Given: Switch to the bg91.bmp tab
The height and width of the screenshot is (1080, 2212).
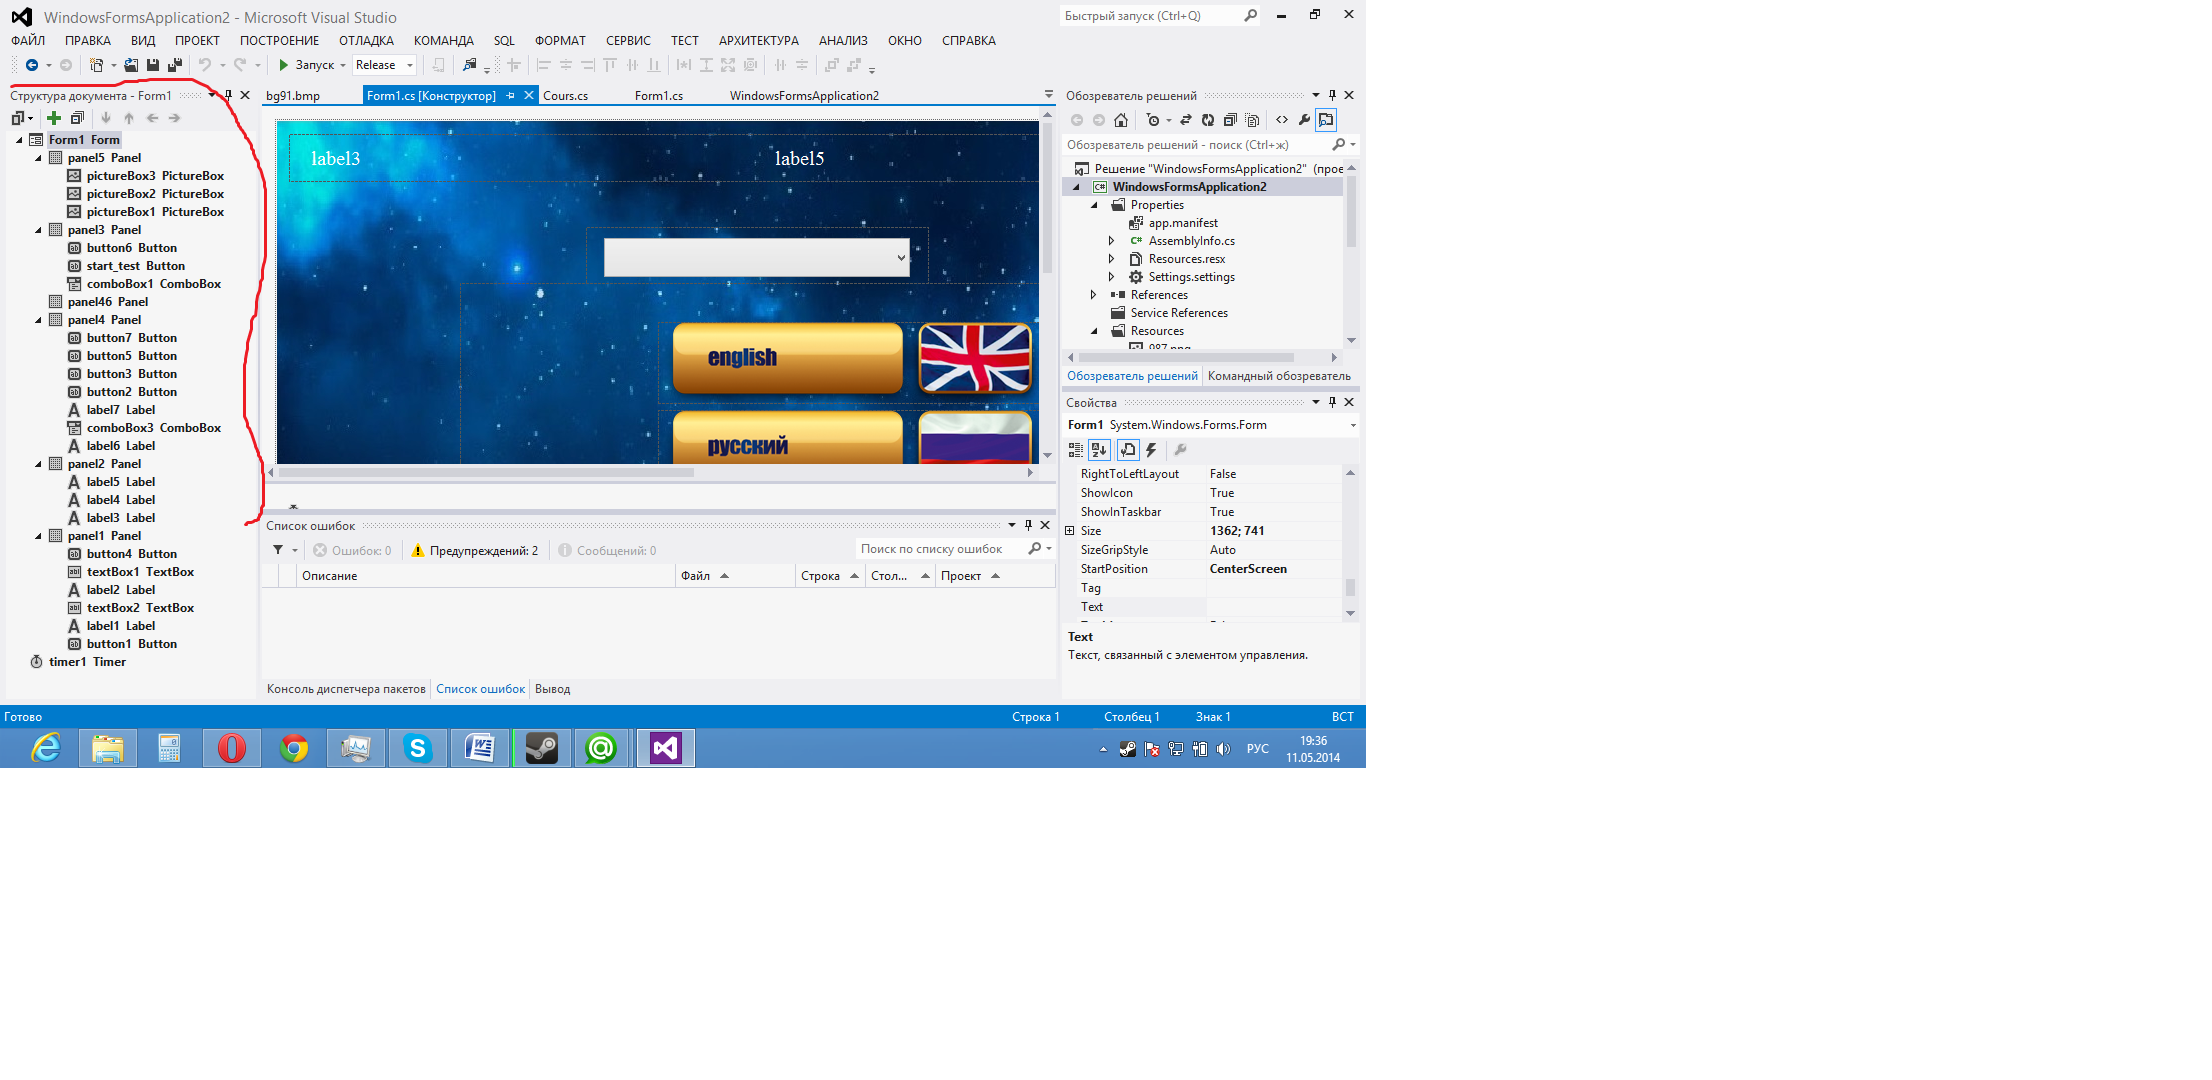Looking at the screenshot, I should coord(293,96).
